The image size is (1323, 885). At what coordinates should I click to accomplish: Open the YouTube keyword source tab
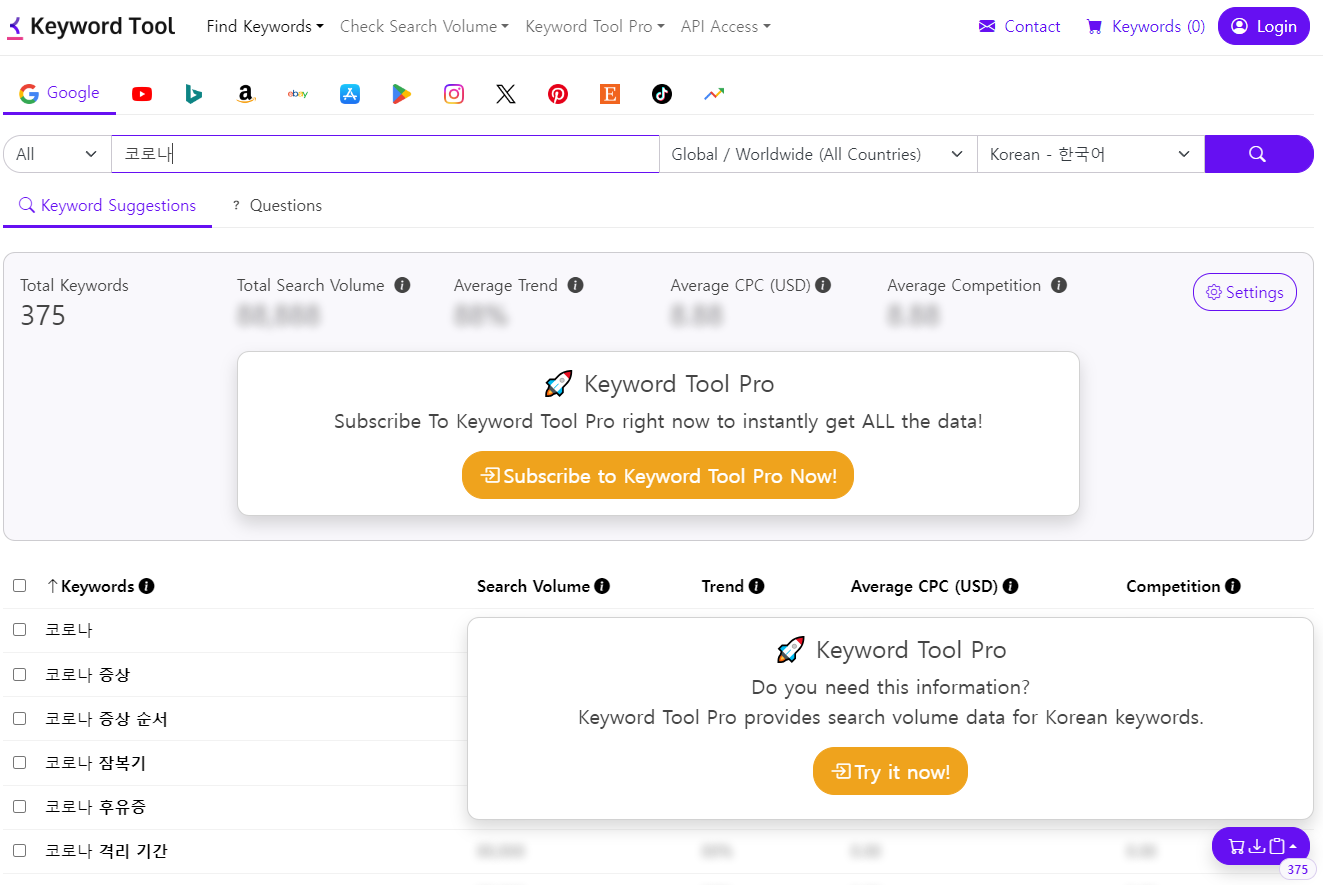click(142, 94)
